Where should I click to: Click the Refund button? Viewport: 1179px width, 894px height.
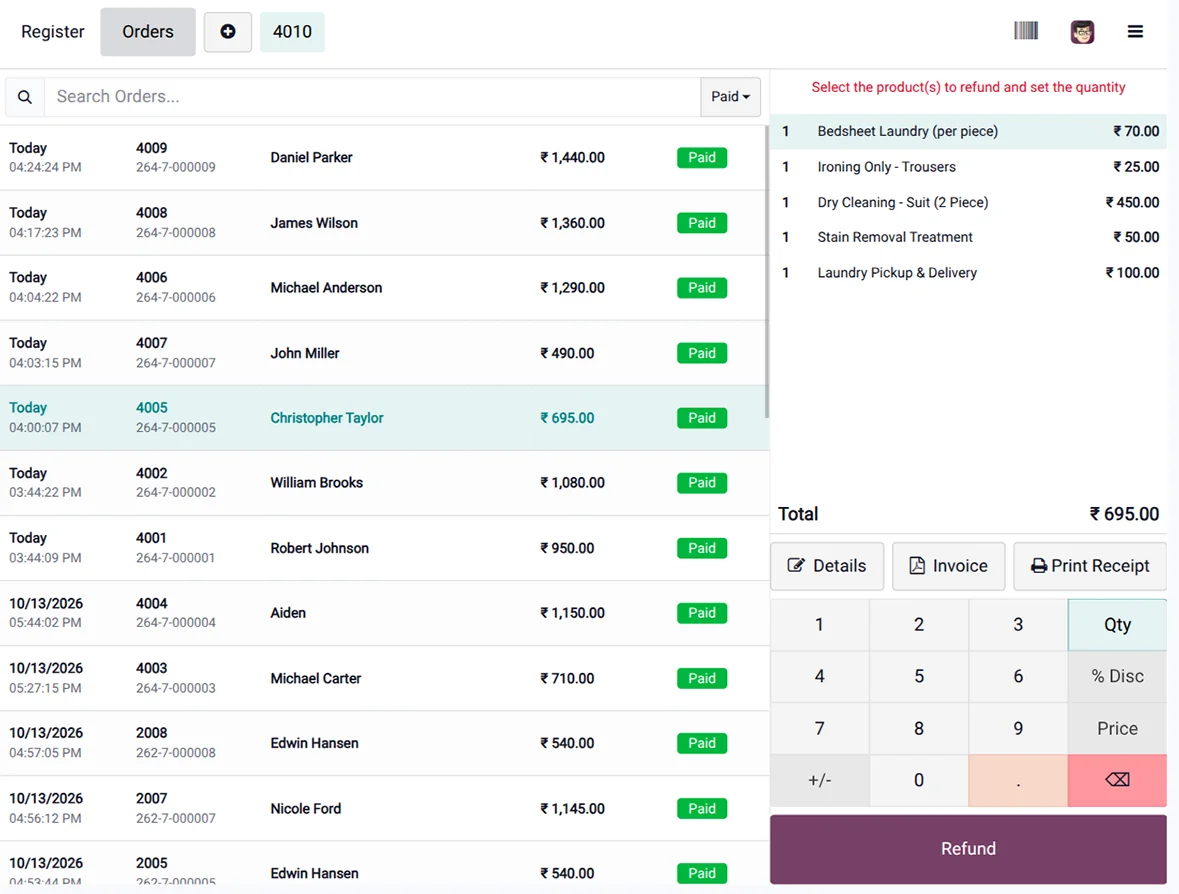[x=968, y=849]
